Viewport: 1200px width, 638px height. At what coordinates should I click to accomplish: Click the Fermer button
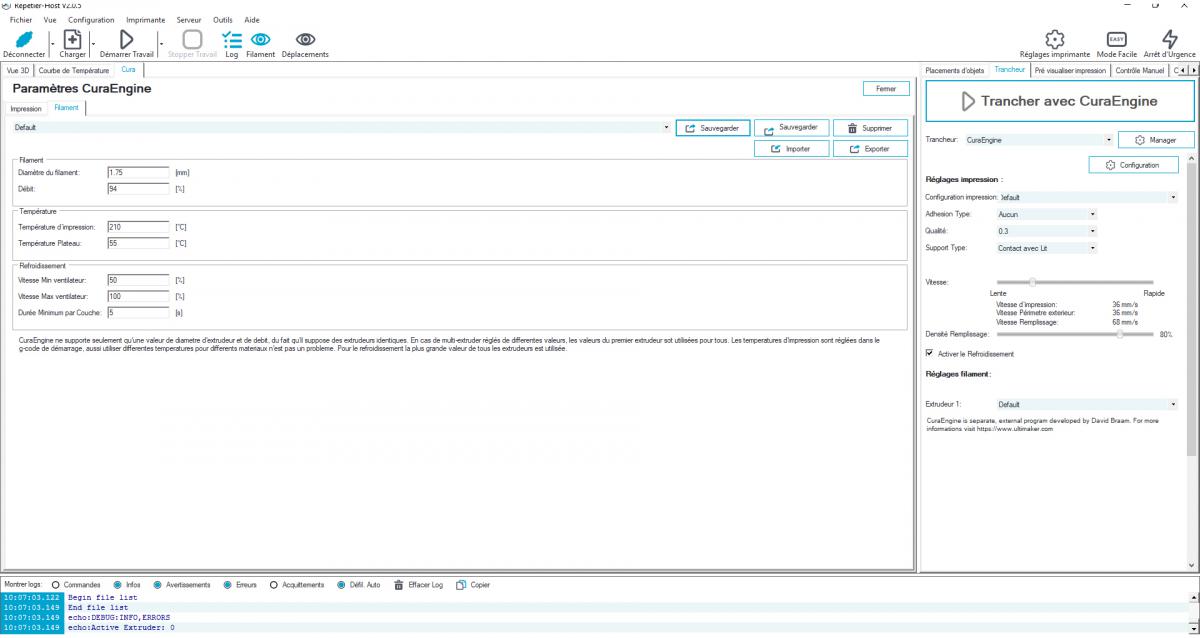click(x=886, y=88)
